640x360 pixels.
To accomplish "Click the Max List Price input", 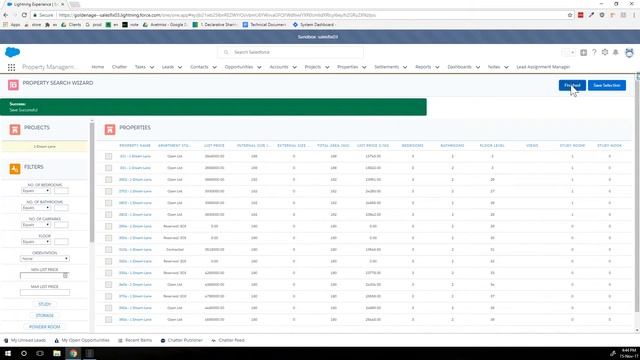I will pos(44,293).
